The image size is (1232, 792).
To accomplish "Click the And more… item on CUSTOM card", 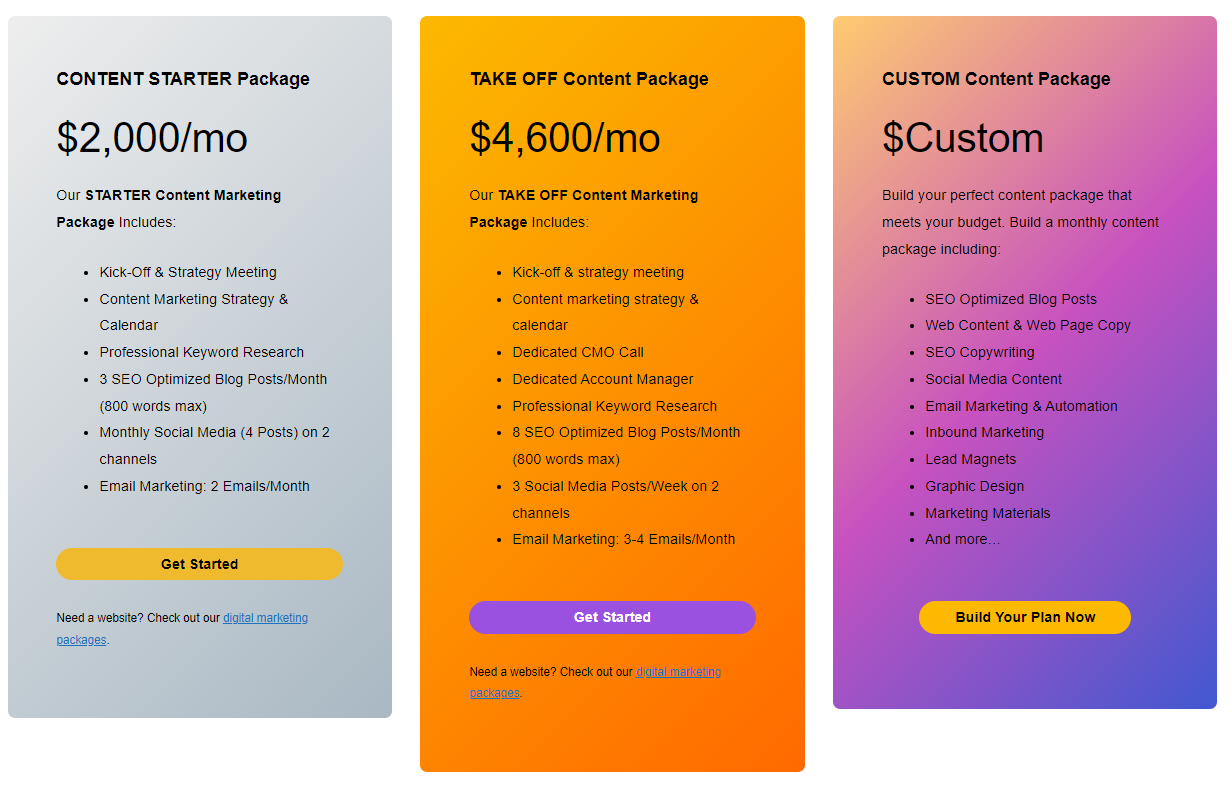I will pos(962,539).
